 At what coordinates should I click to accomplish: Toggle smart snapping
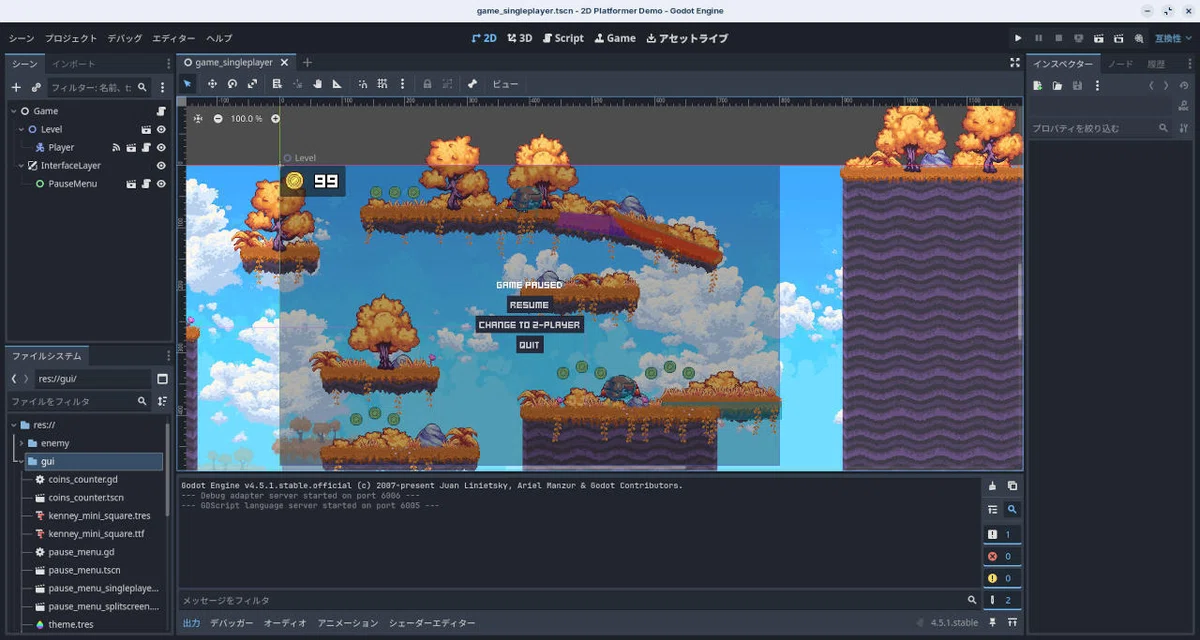tap(363, 84)
